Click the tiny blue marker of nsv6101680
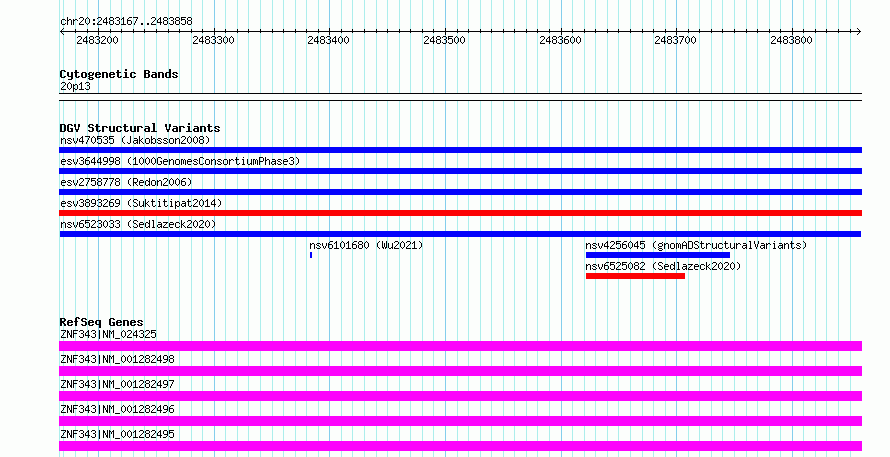 (x=311, y=255)
